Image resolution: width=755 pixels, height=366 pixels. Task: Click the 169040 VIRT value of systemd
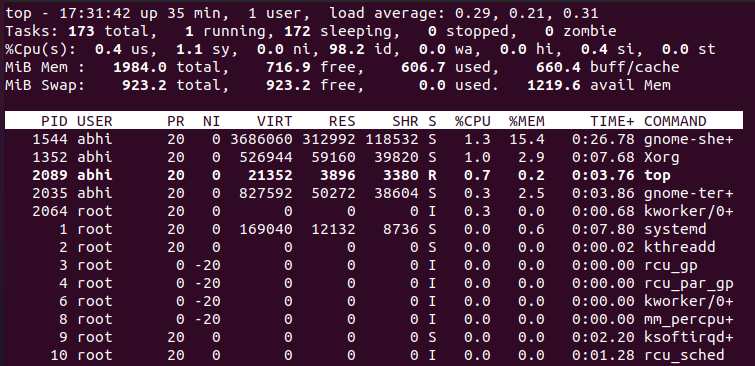click(265, 229)
